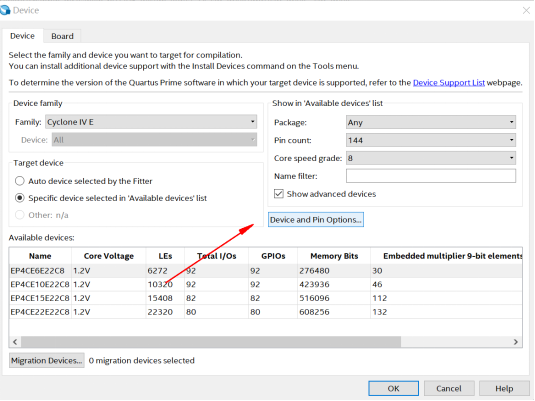
Task: Click the Migration Devices button
Action: click(x=47, y=360)
